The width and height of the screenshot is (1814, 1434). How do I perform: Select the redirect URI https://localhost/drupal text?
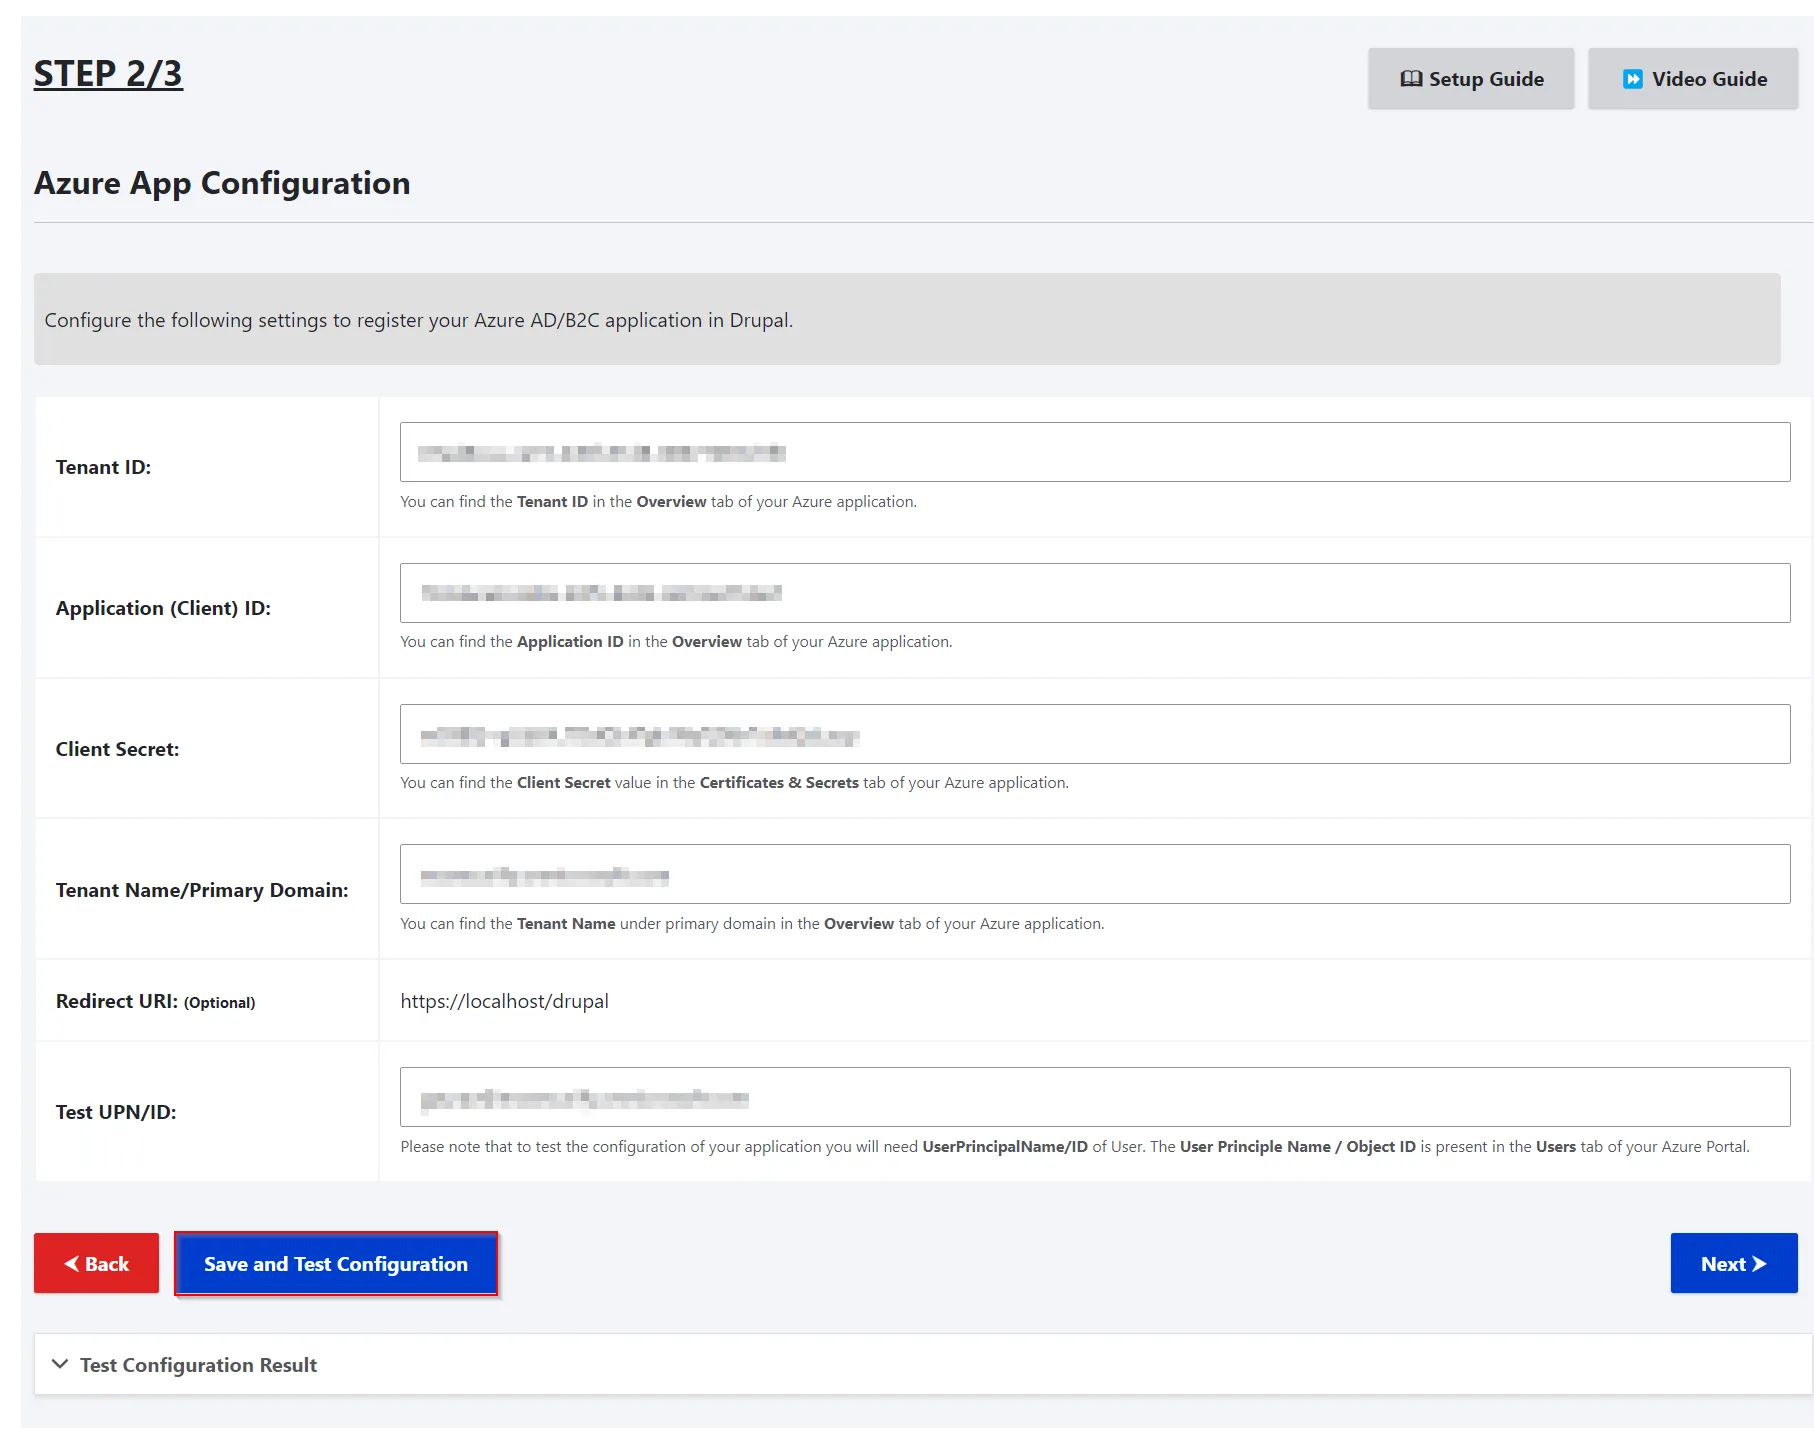(504, 1001)
